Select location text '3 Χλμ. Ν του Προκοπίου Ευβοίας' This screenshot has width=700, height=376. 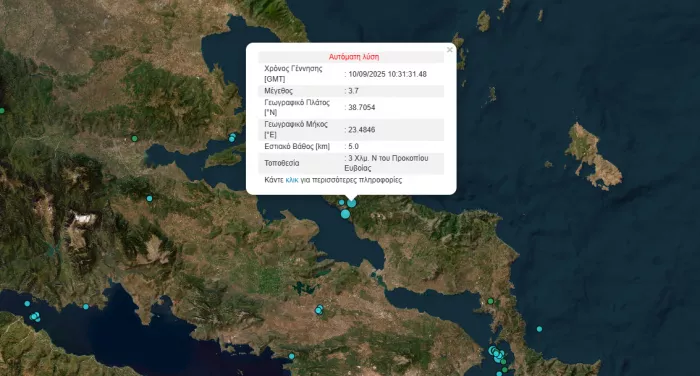(x=387, y=163)
